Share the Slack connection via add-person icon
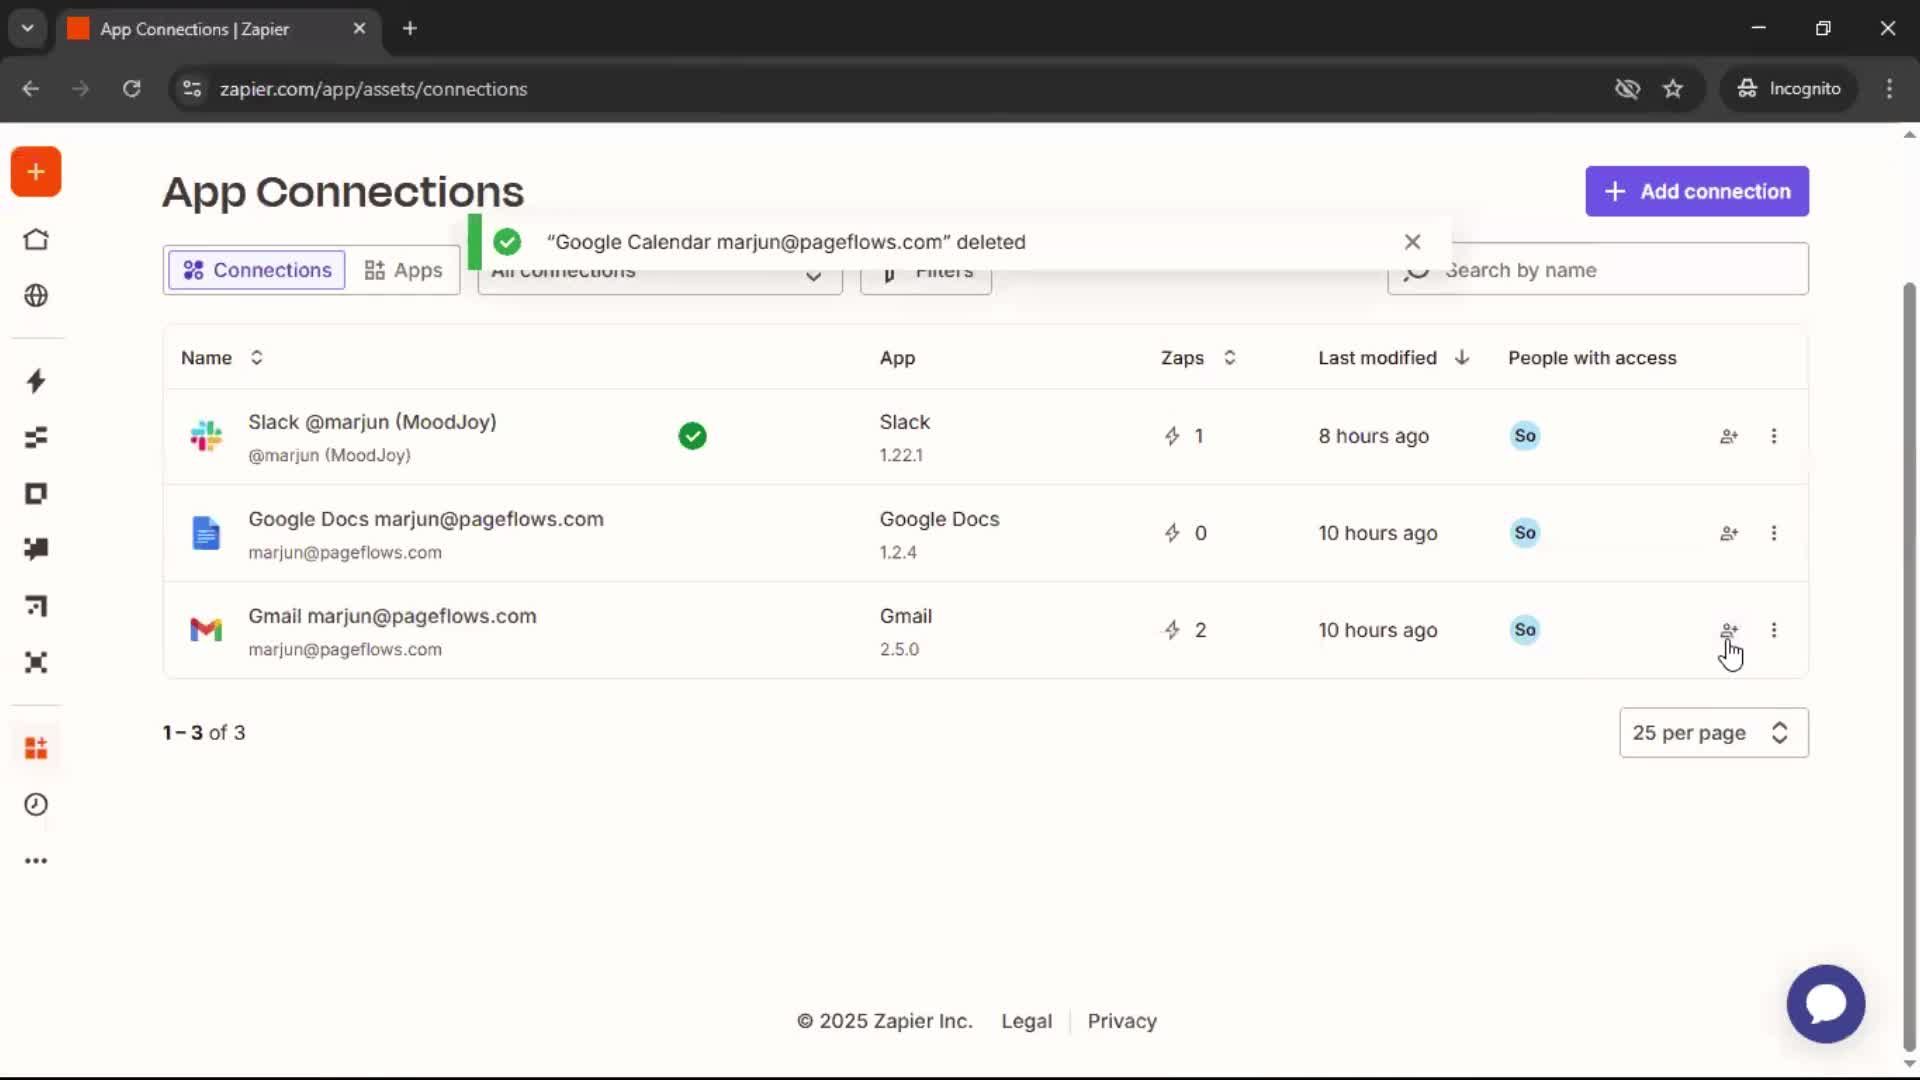This screenshot has width=1920, height=1080. click(x=1729, y=436)
